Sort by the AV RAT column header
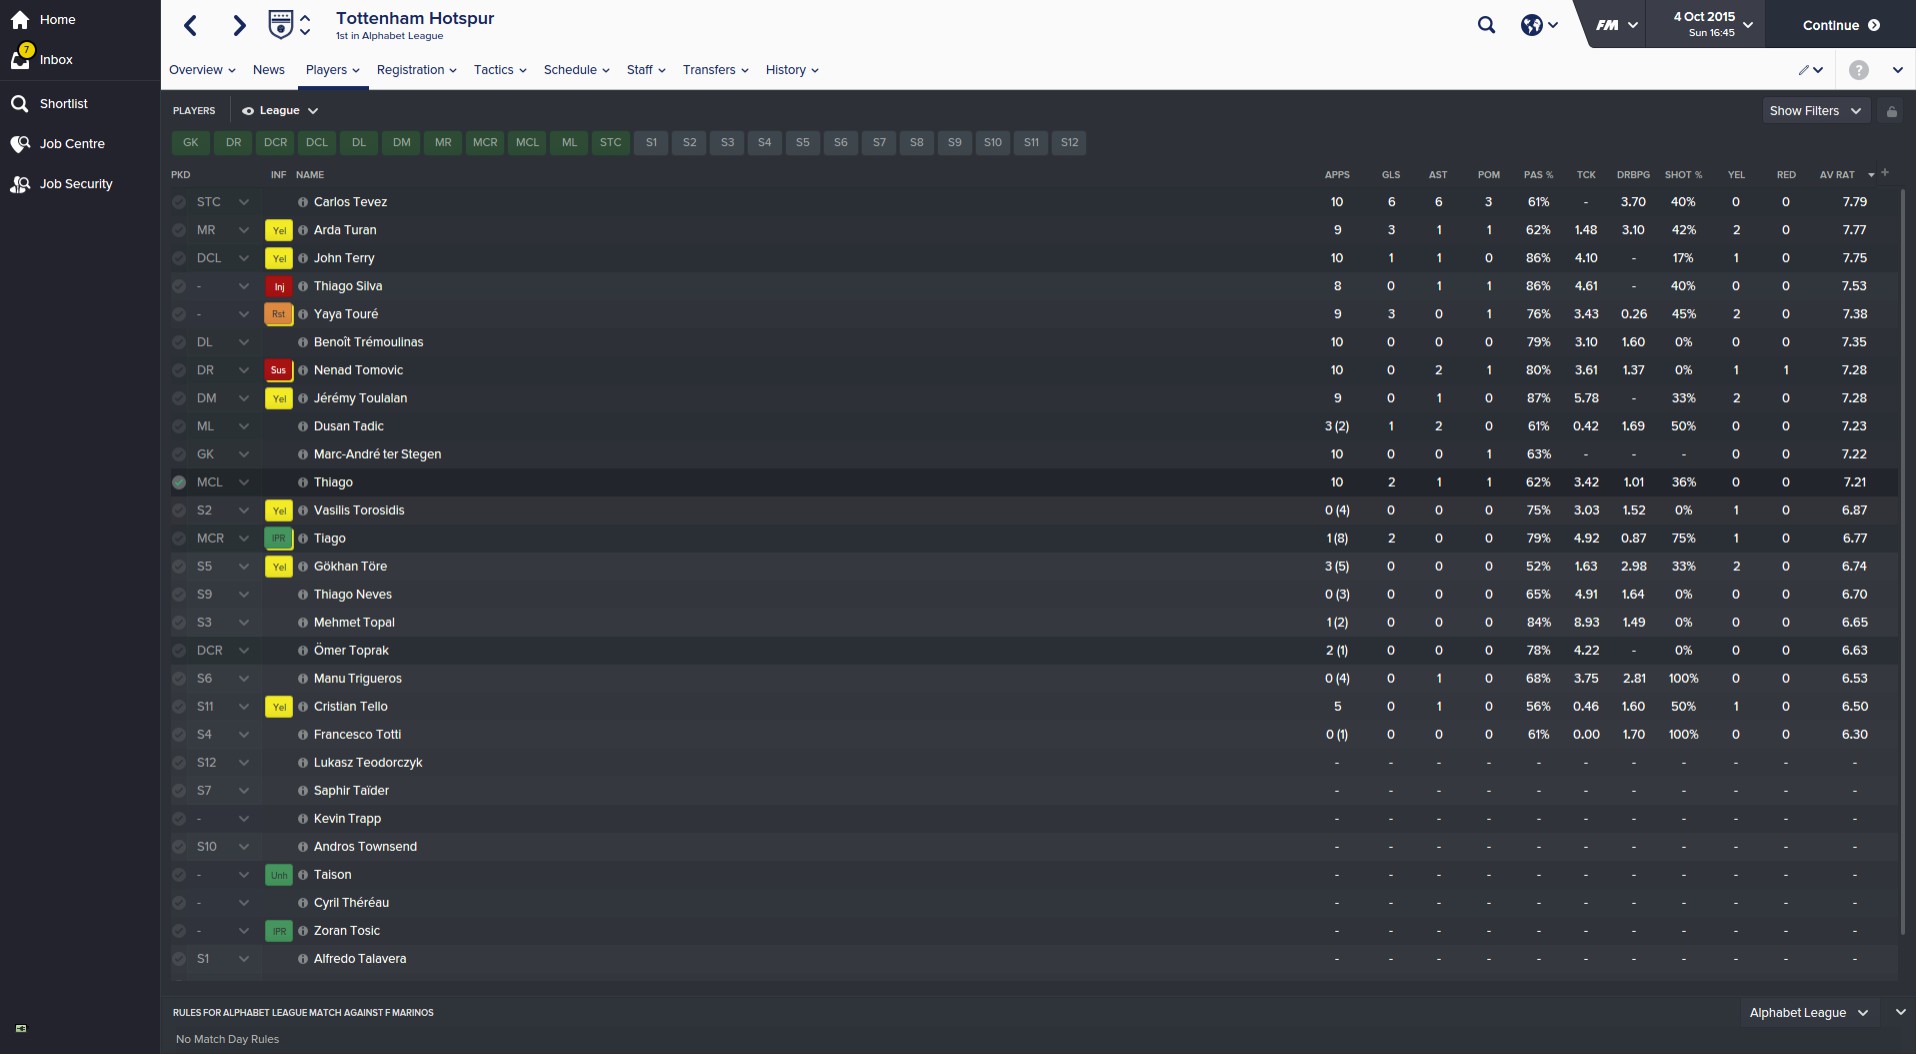The width and height of the screenshot is (1916, 1054). click(1837, 175)
